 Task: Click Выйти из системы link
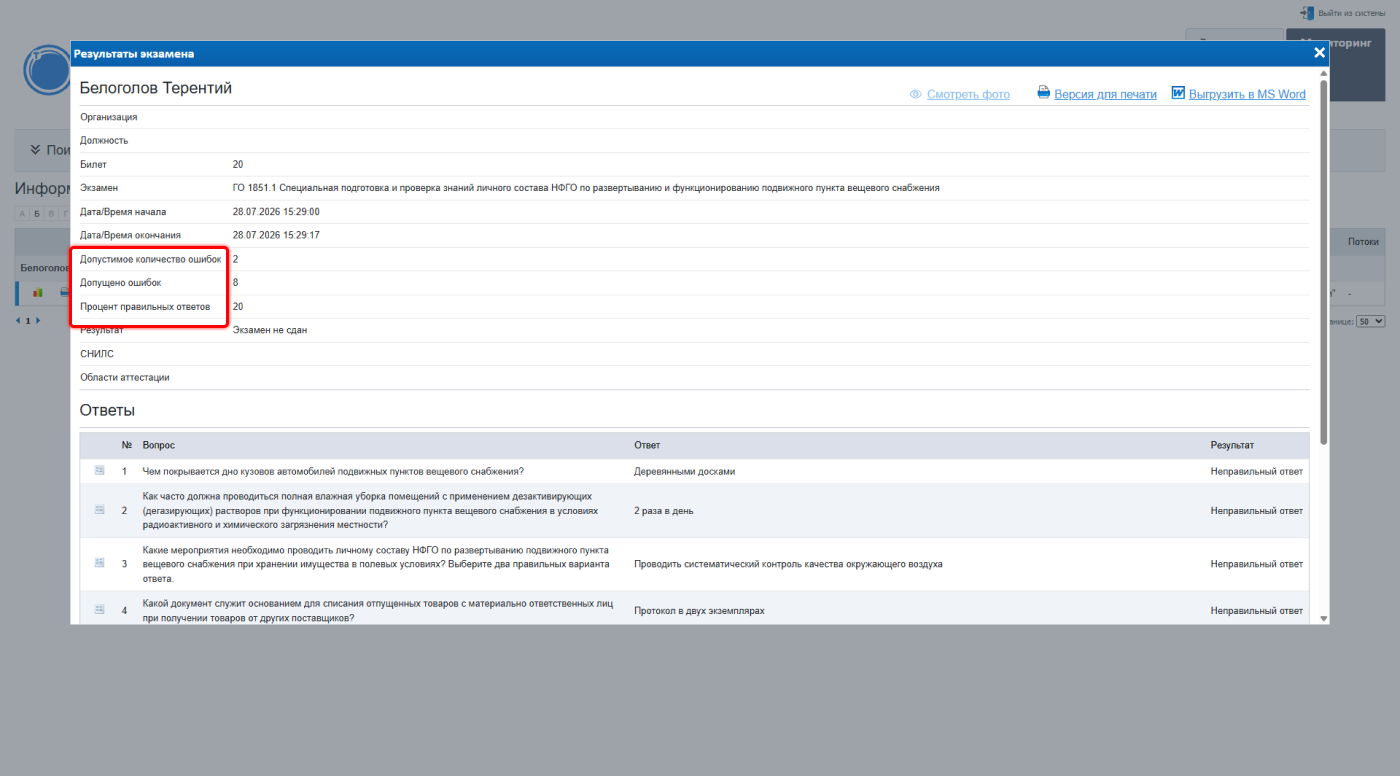coord(1351,13)
